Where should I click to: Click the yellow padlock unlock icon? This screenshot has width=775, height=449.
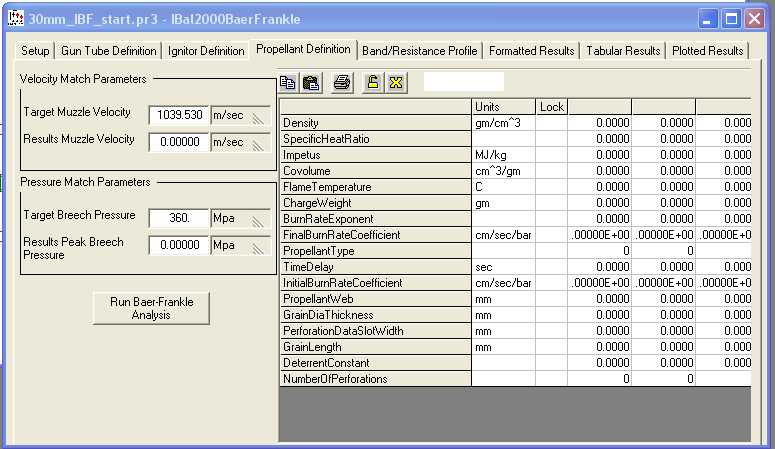(x=373, y=83)
